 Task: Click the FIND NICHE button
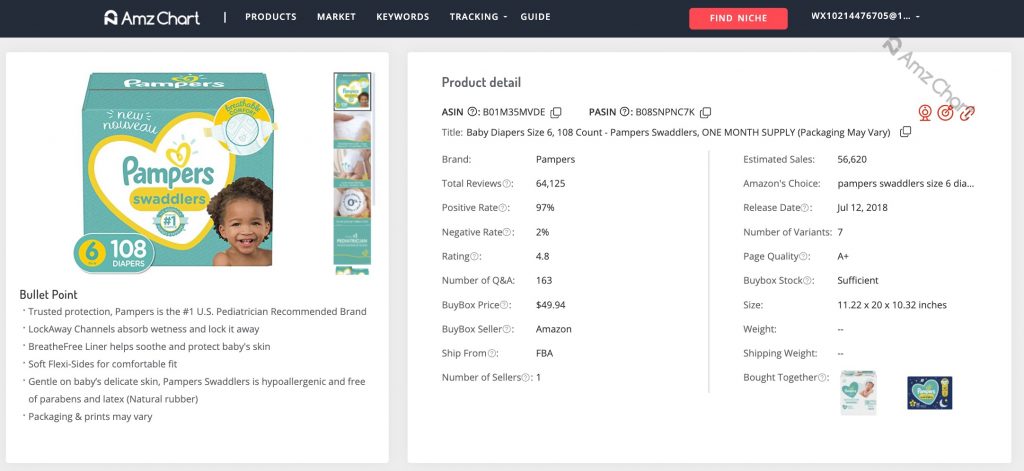[x=738, y=18]
